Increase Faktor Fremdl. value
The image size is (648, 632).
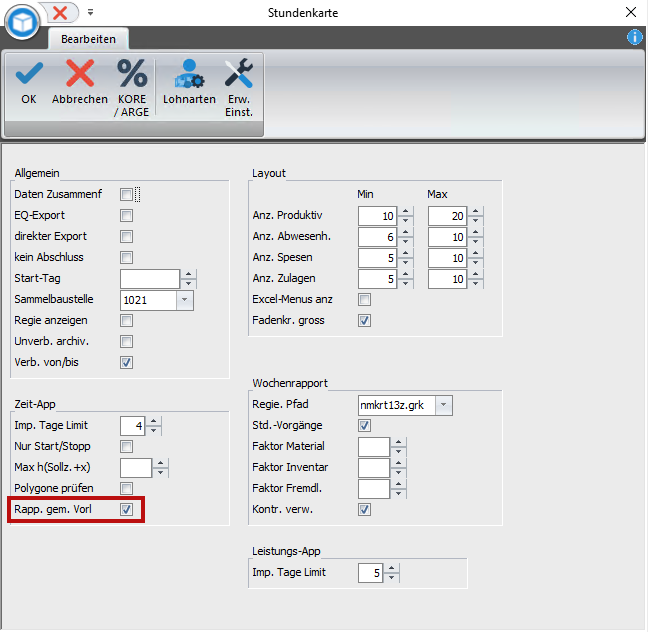click(398, 484)
